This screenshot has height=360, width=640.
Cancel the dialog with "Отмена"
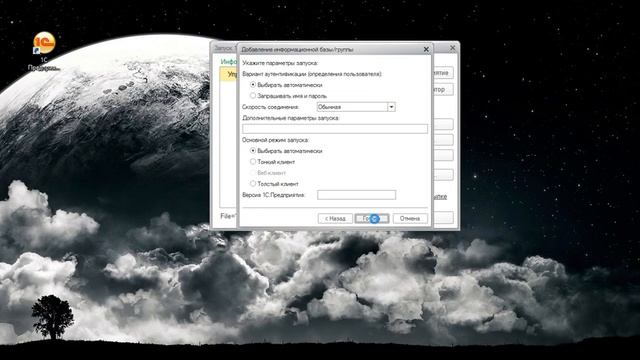point(410,219)
